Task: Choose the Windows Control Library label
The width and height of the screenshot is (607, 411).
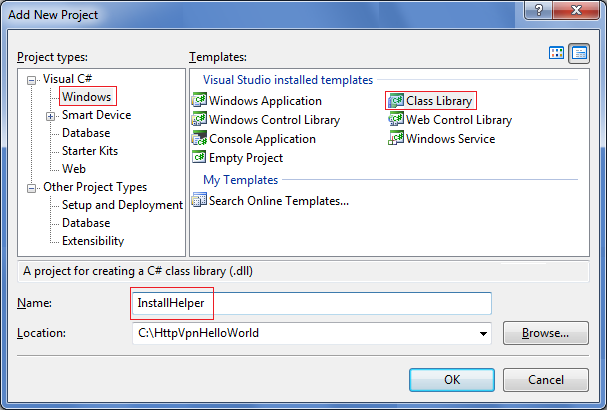Action: coord(274,120)
